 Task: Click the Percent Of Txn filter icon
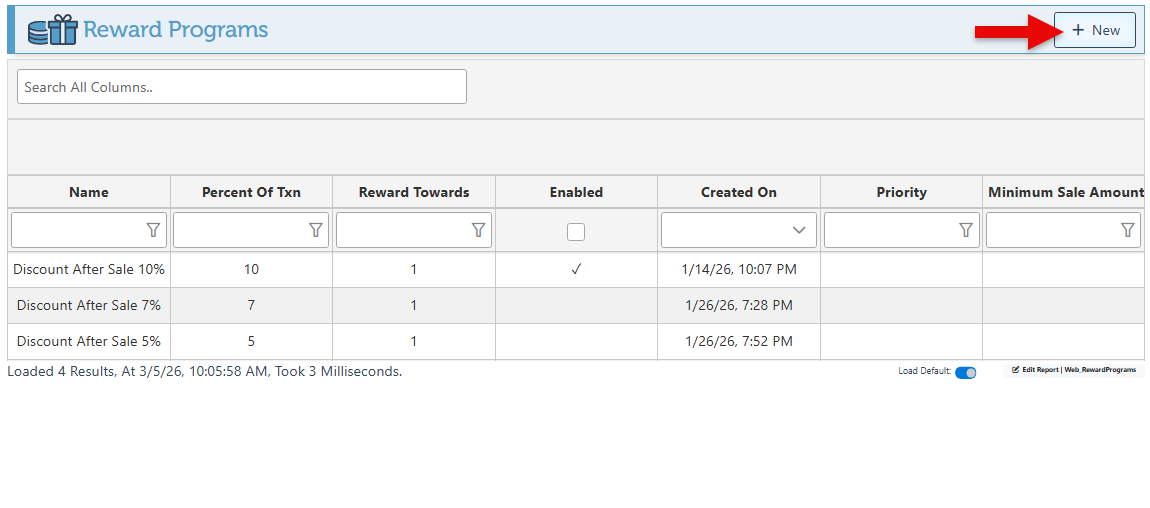click(315, 230)
